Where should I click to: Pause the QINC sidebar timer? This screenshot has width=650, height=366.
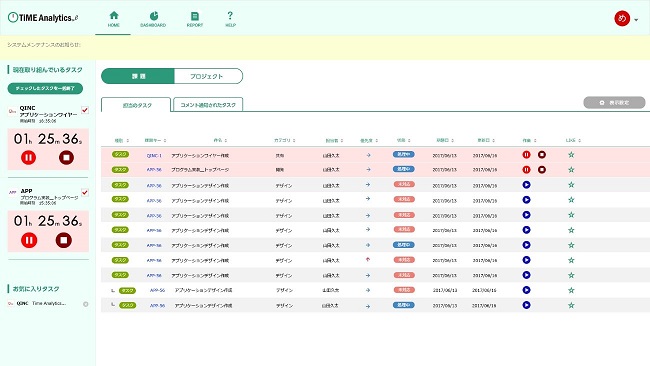29,158
